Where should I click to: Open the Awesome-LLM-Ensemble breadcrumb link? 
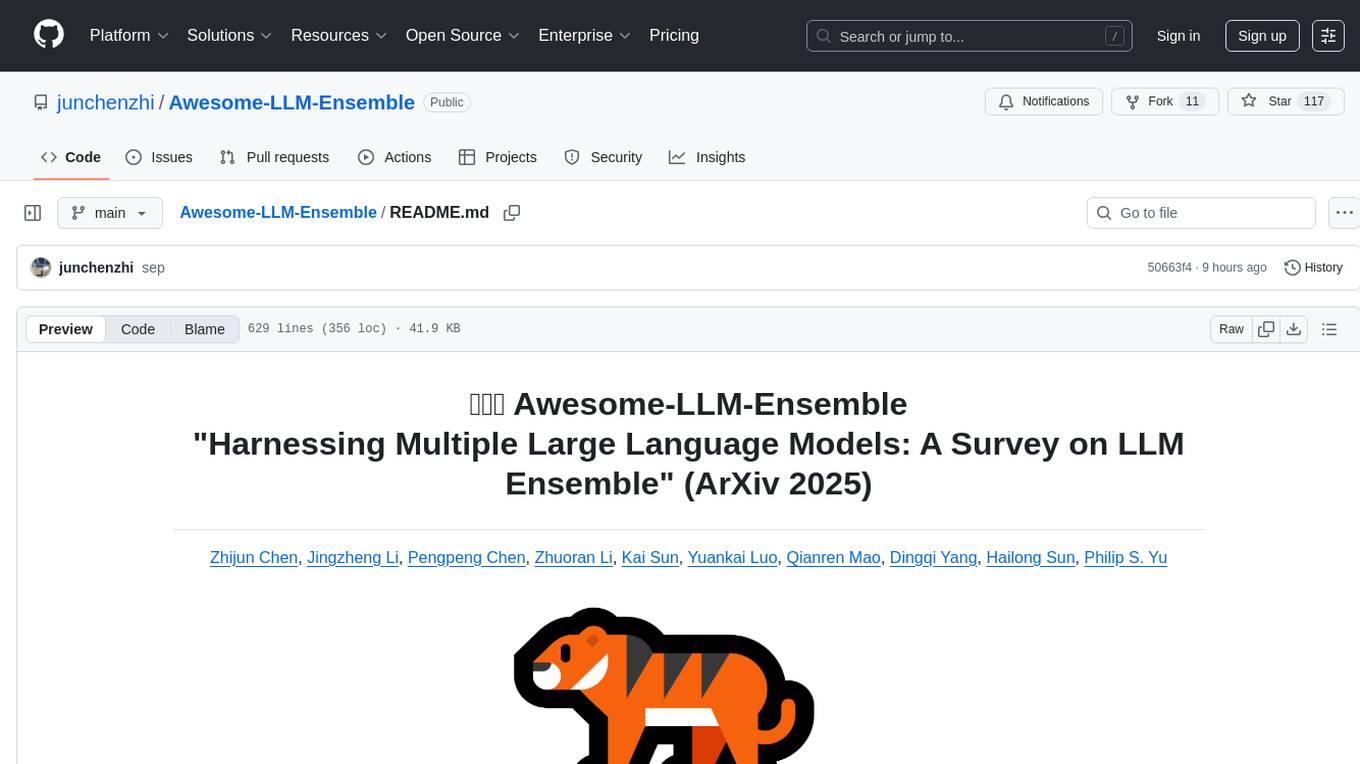[x=278, y=212]
